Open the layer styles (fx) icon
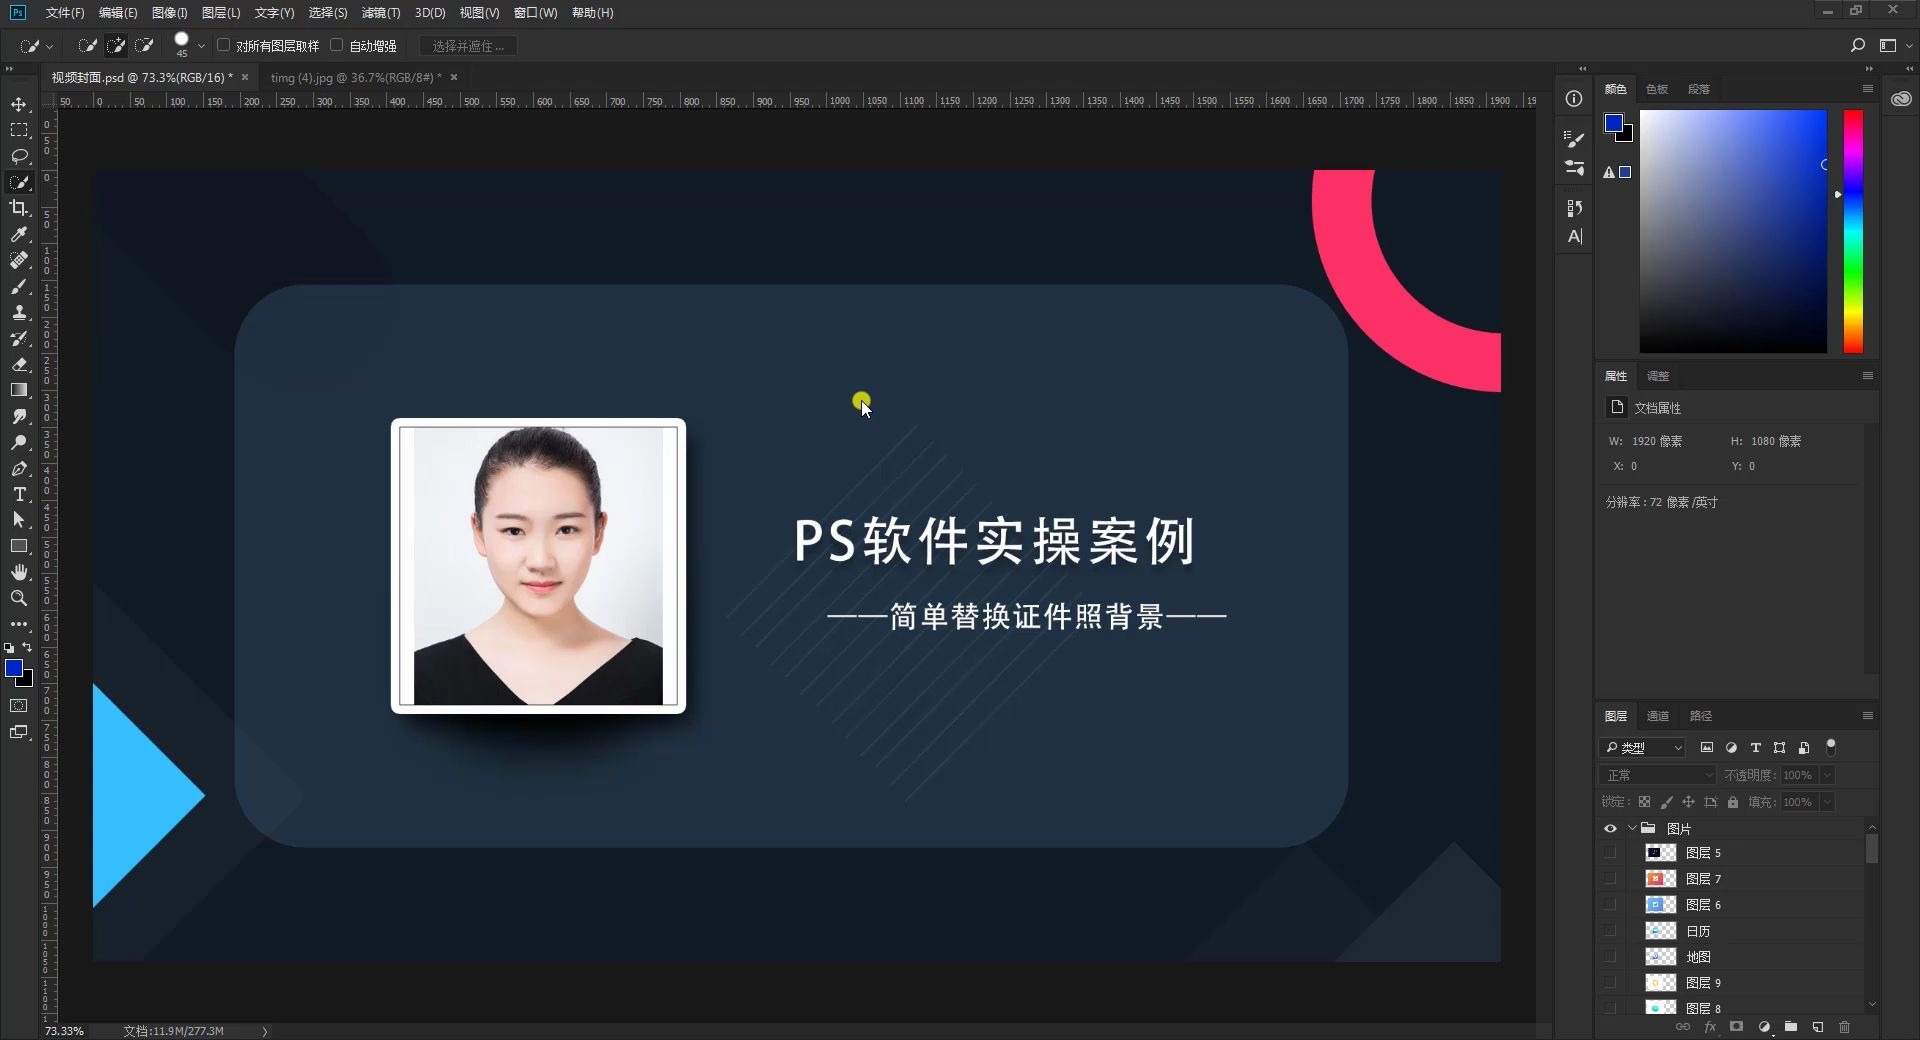1920x1040 pixels. 1710,1027
